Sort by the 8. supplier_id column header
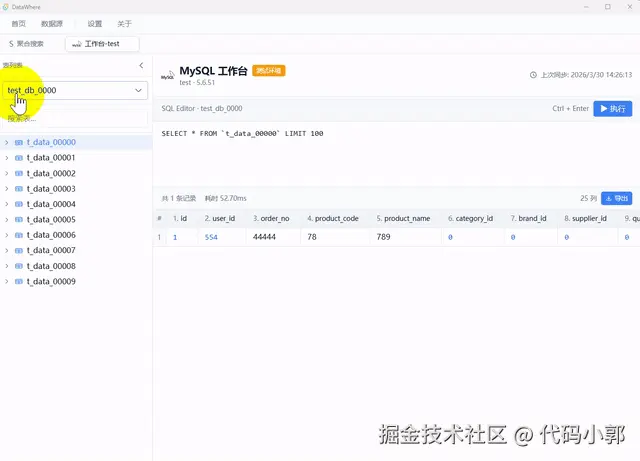The width and height of the screenshot is (640, 461). coord(585,218)
